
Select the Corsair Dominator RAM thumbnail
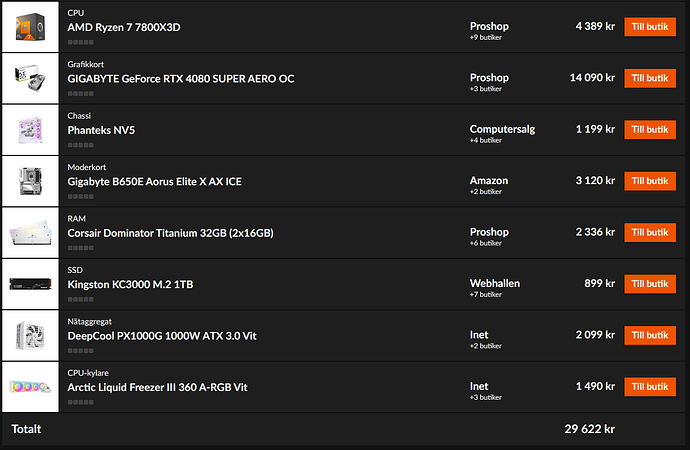[x=30, y=233]
